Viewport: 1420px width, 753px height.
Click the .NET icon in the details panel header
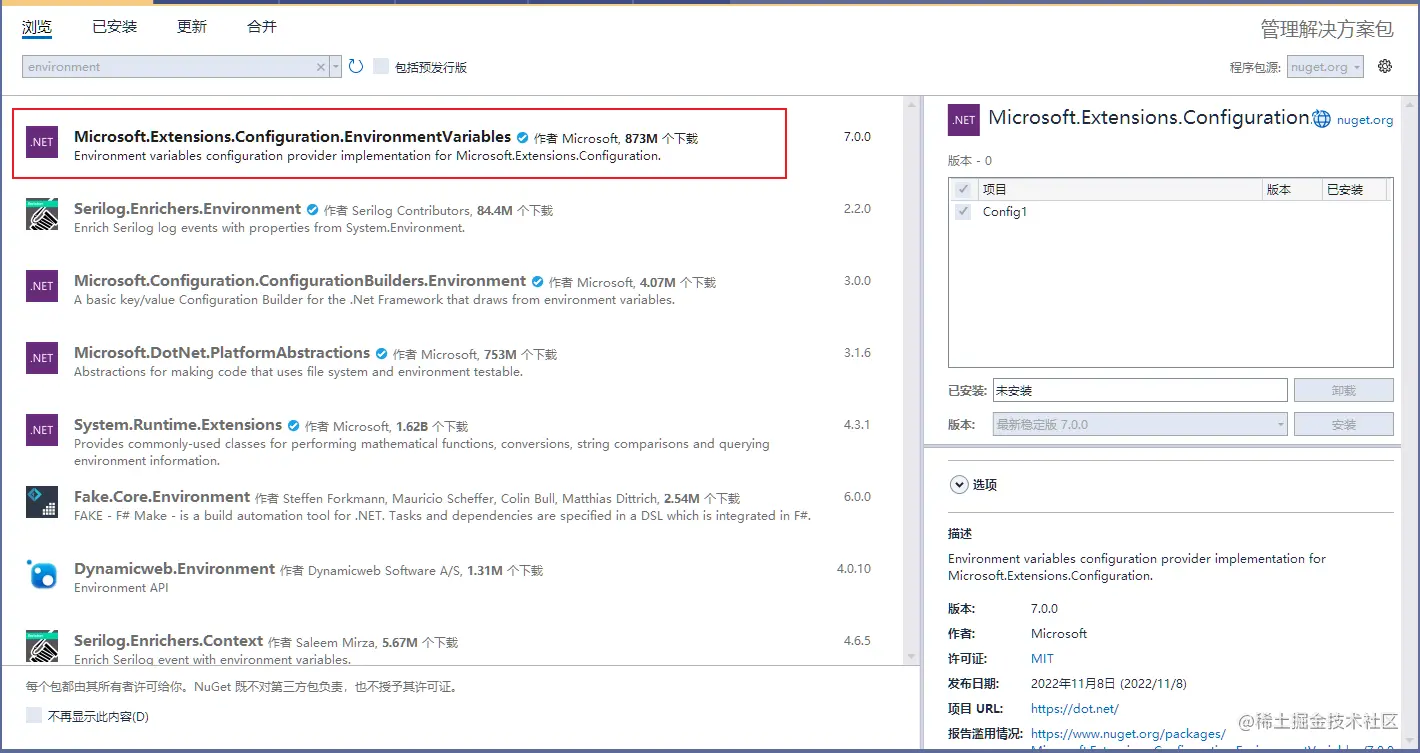coord(964,120)
